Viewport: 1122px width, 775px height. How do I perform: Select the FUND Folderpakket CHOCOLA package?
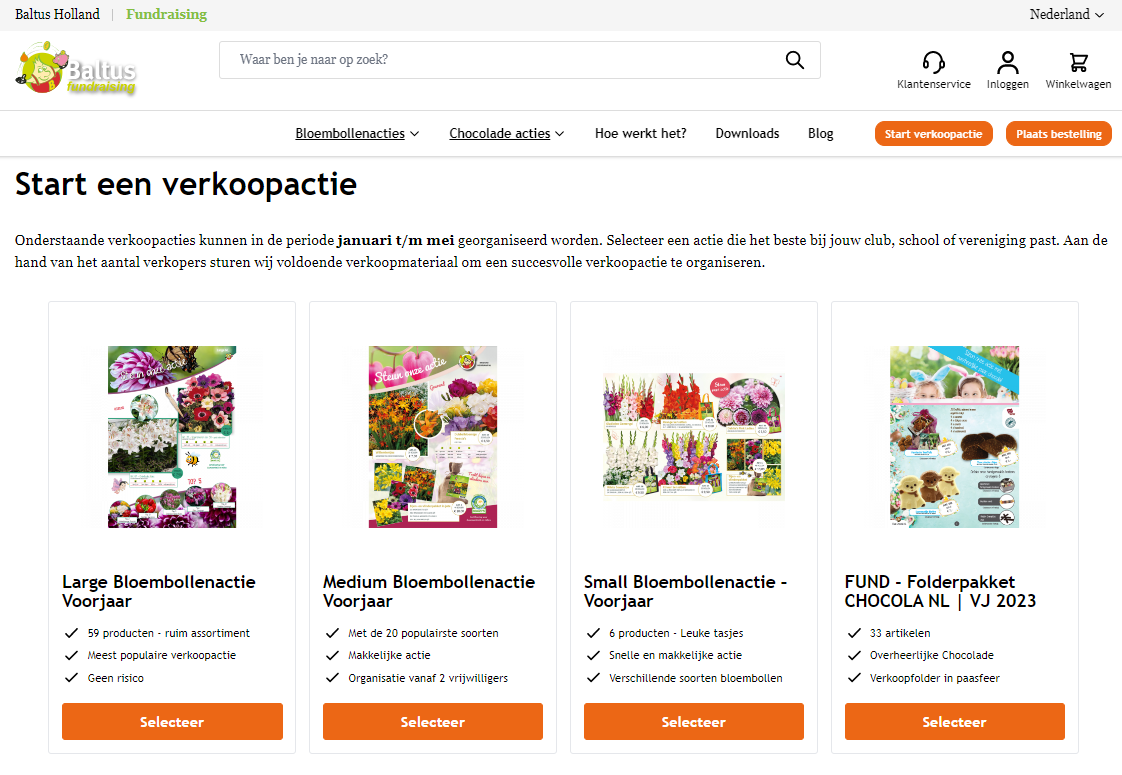pos(954,721)
